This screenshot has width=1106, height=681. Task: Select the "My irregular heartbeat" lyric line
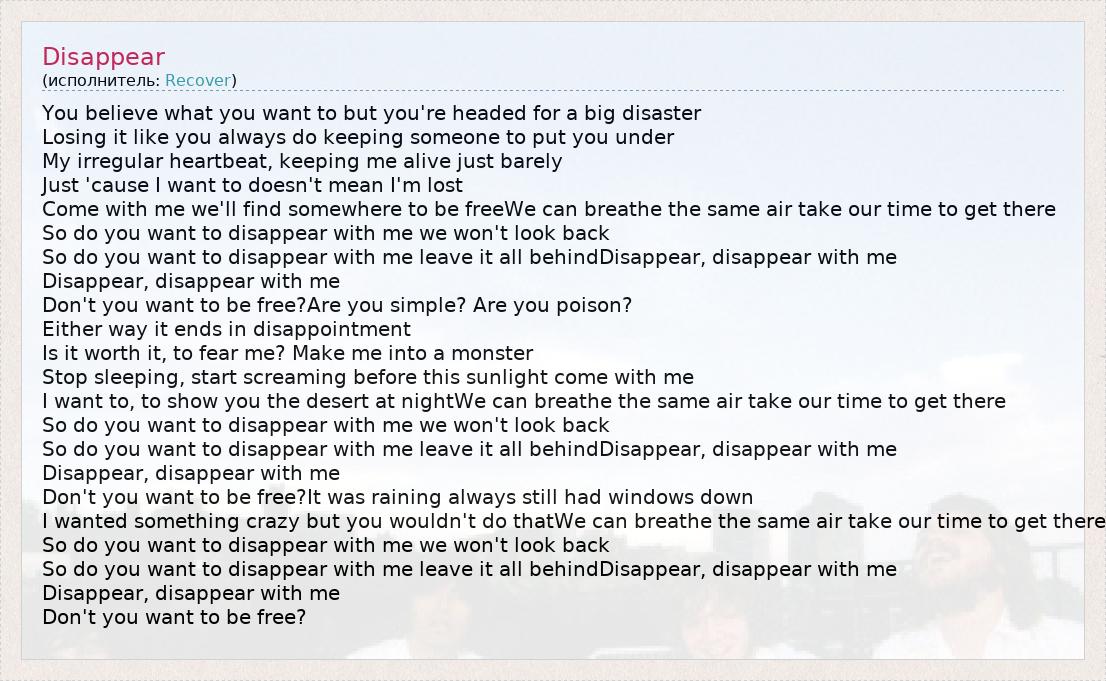click(x=302, y=161)
